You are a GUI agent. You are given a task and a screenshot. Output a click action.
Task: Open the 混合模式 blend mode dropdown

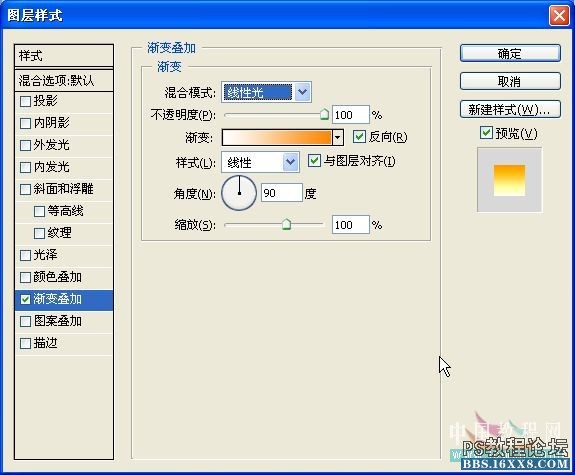click(x=303, y=92)
